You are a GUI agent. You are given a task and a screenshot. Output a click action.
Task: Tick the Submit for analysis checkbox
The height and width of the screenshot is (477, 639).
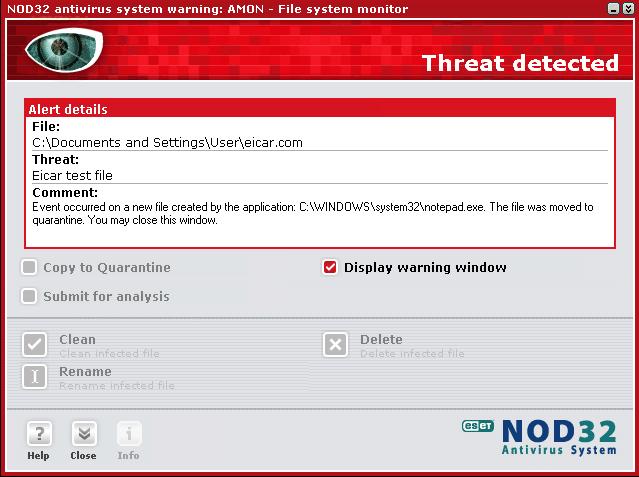(29, 296)
